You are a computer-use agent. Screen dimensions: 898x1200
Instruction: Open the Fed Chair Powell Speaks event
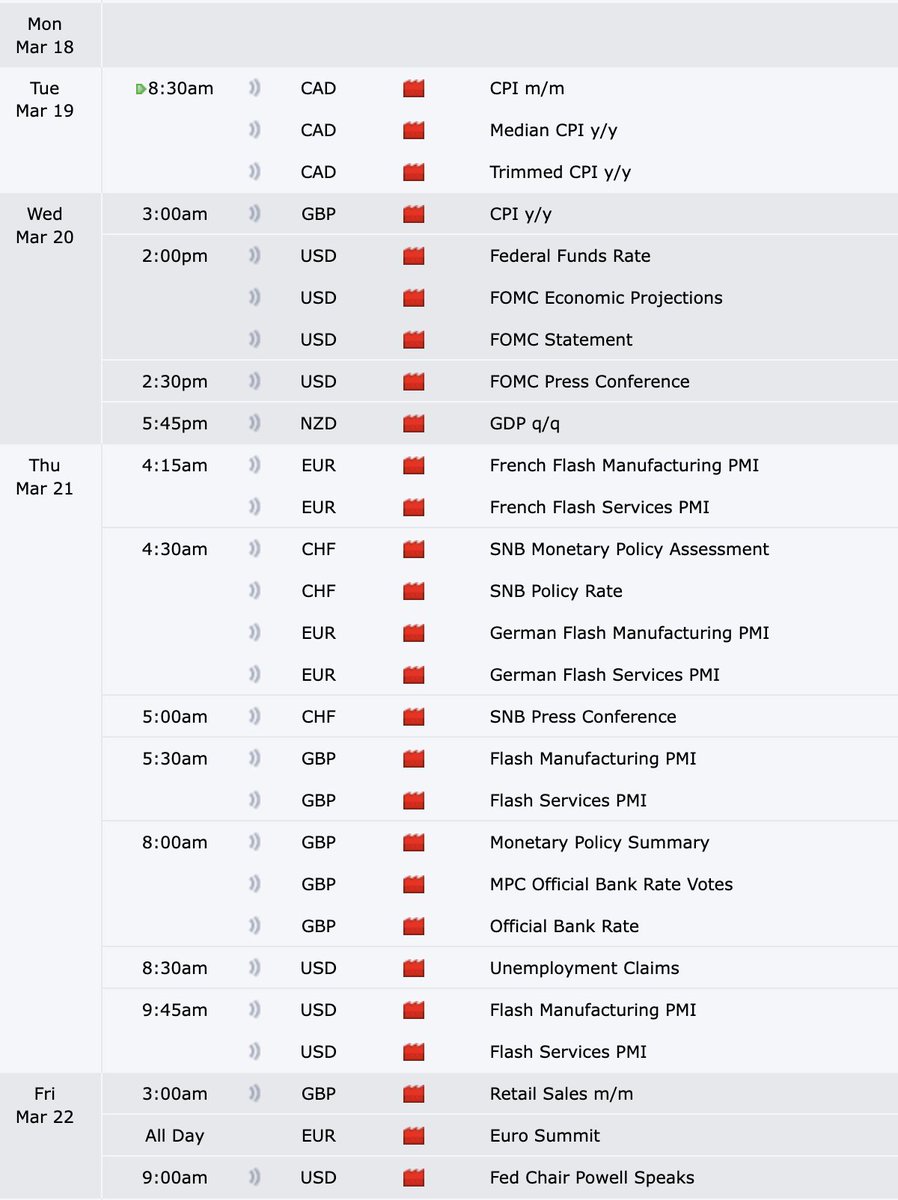(592, 1178)
